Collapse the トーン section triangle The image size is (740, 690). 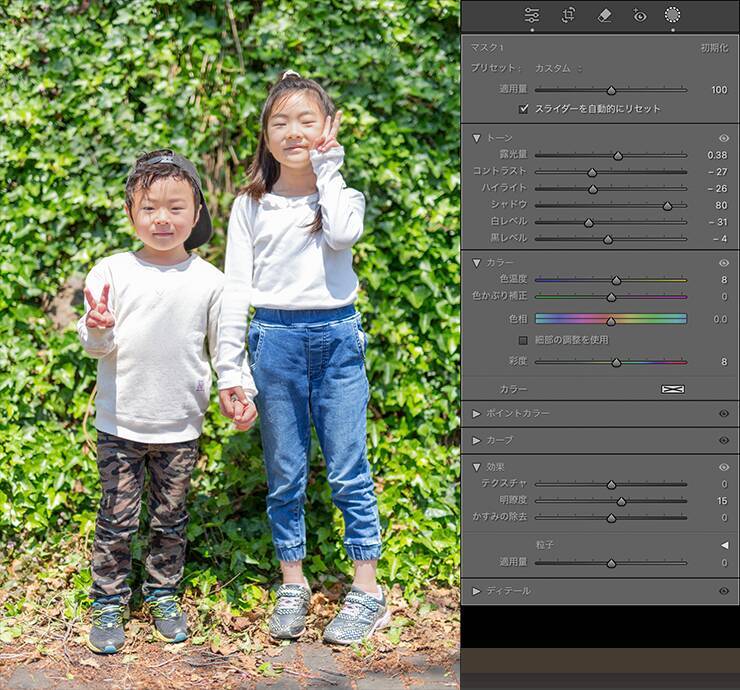coord(477,138)
